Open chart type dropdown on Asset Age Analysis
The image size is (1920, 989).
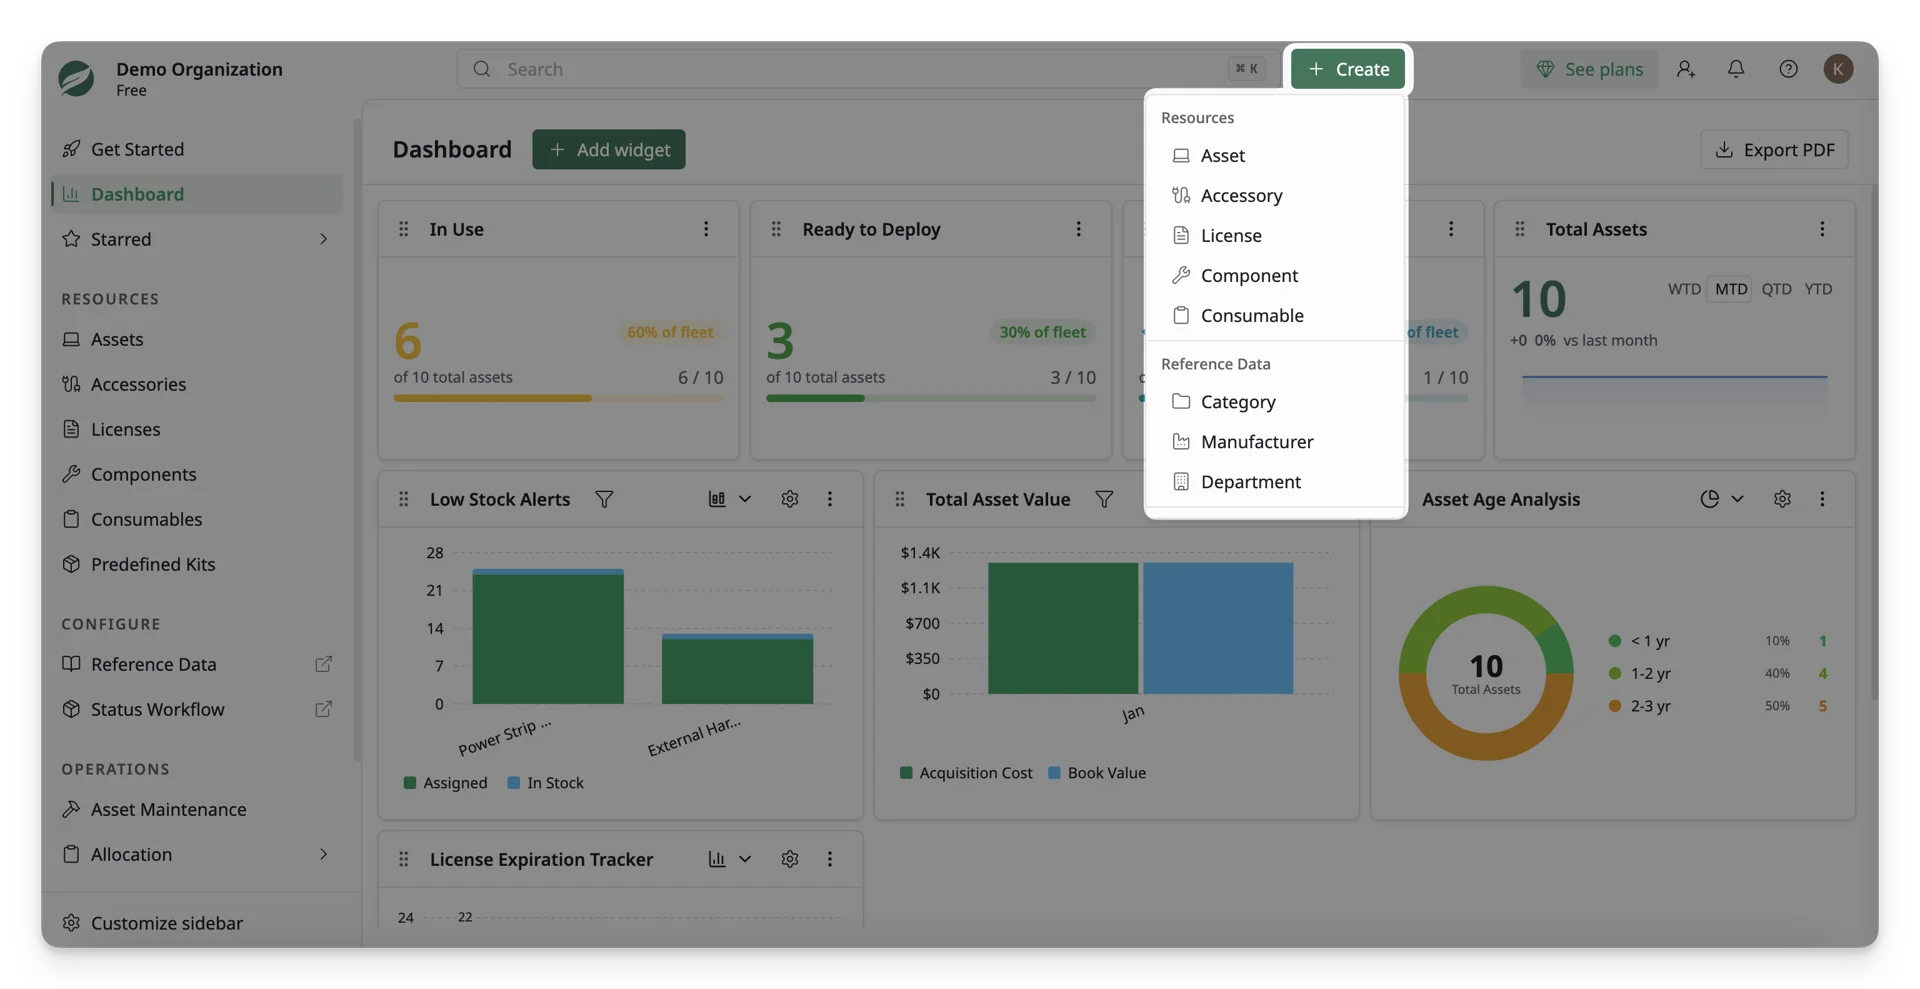click(1722, 499)
